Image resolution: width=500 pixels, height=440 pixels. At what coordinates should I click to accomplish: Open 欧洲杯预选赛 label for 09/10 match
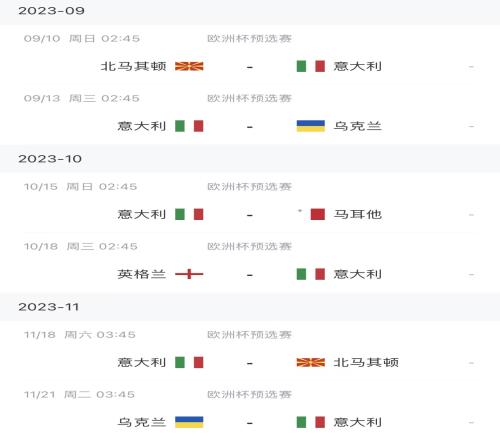coord(249,39)
